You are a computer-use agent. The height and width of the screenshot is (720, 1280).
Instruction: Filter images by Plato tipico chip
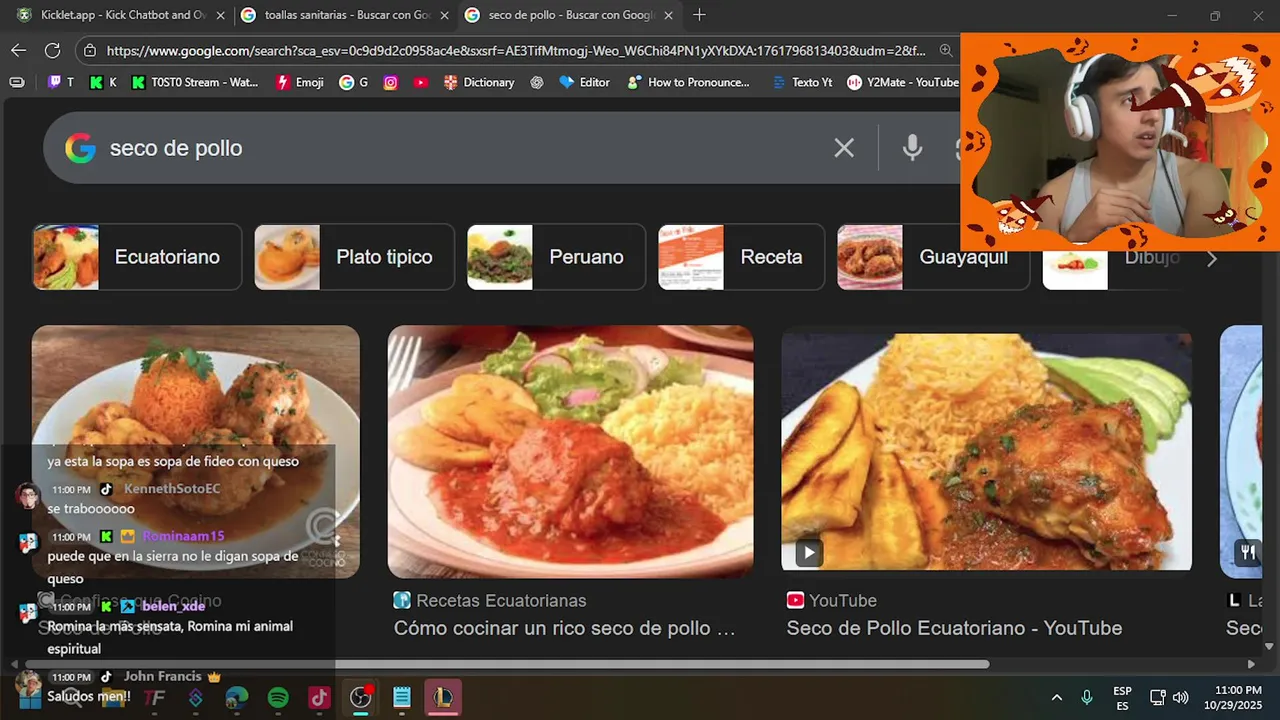(x=354, y=257)
